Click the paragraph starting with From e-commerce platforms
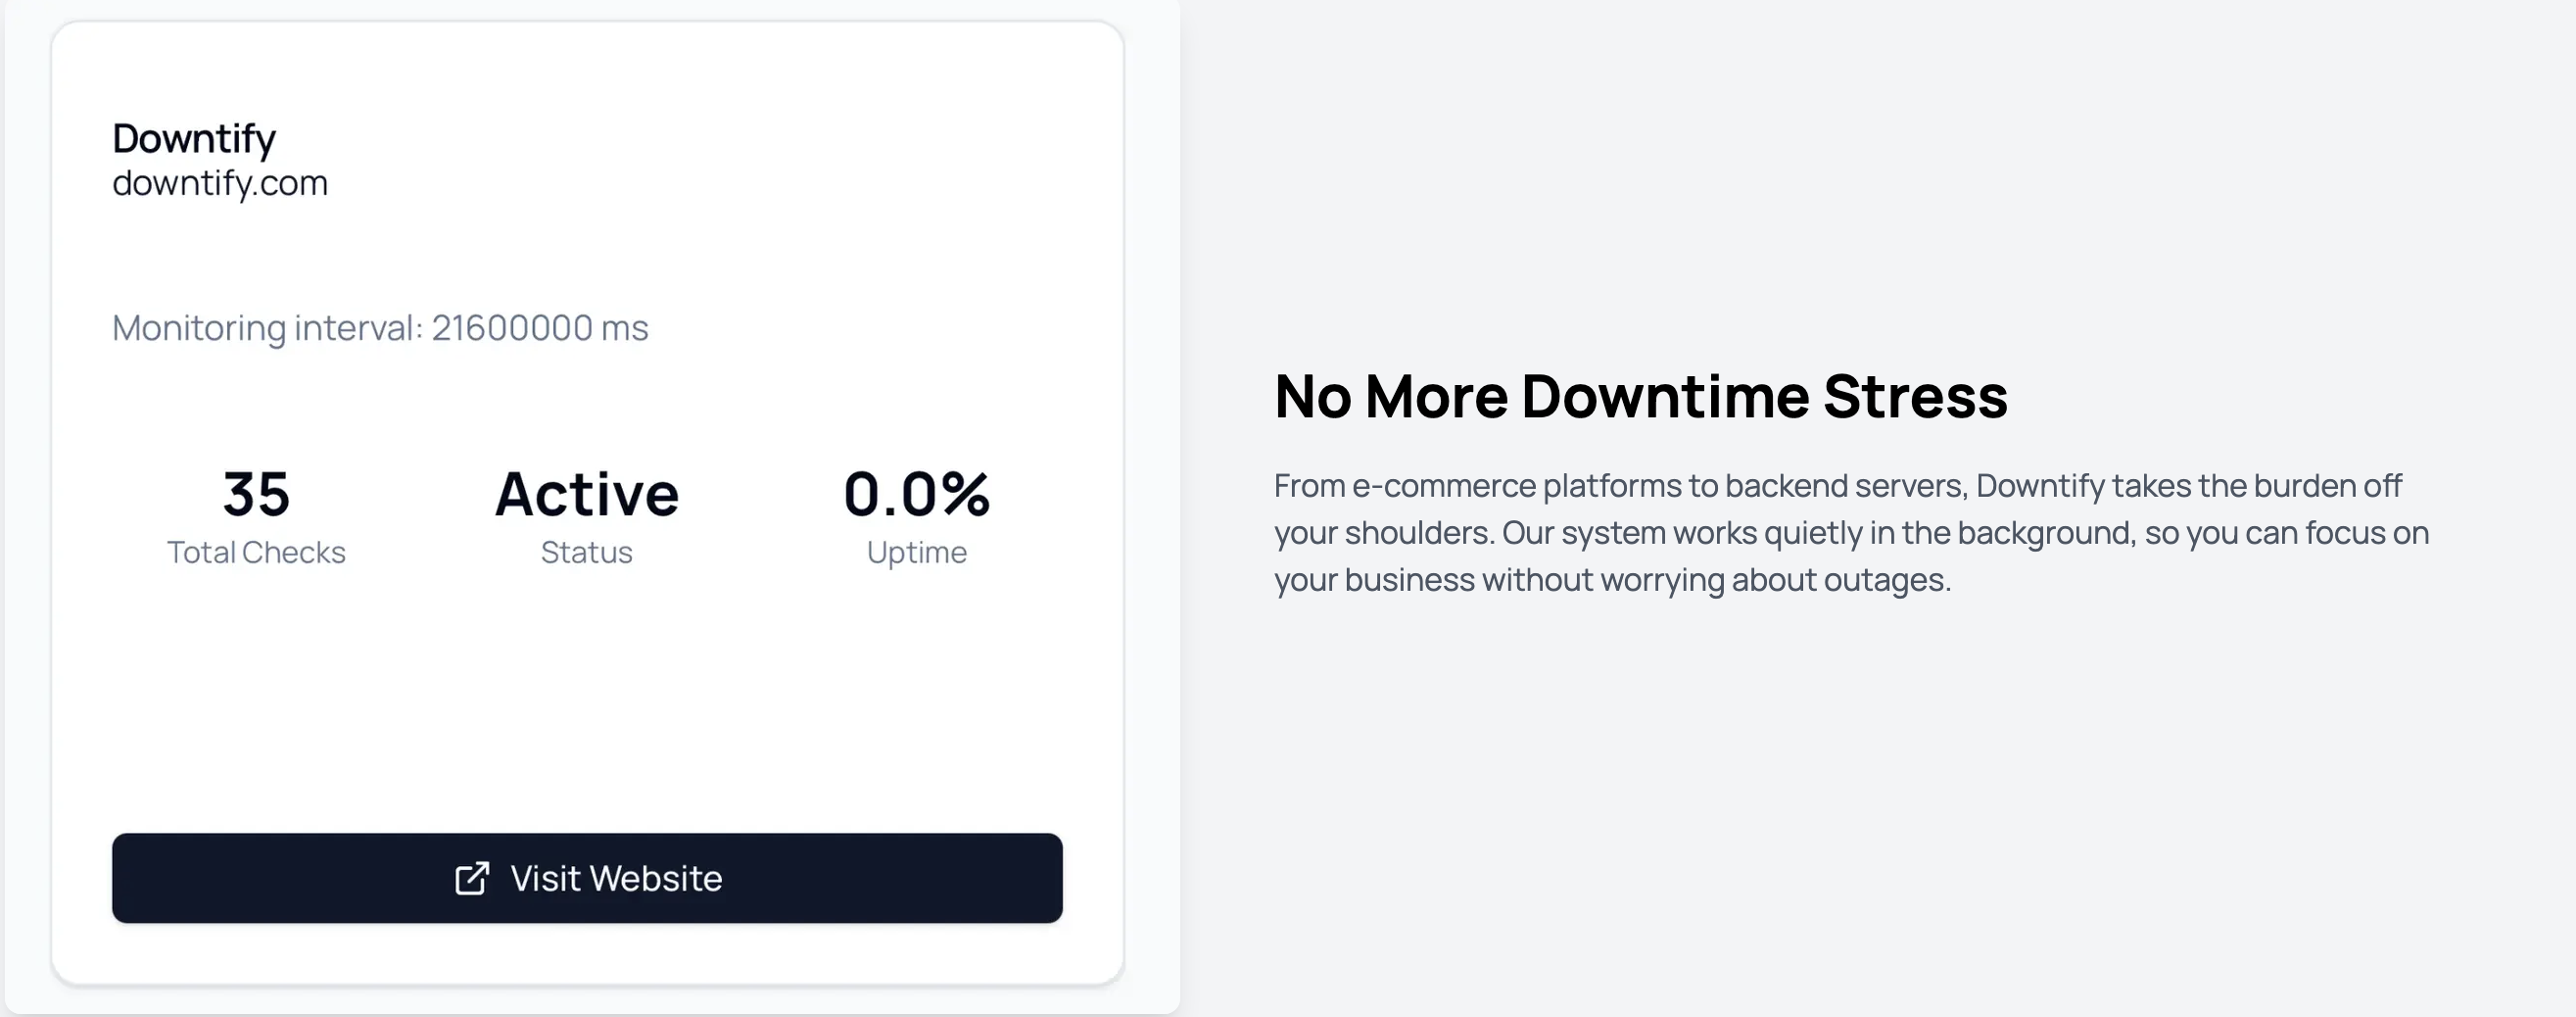2576x1017 pixels. [1852, 533]
